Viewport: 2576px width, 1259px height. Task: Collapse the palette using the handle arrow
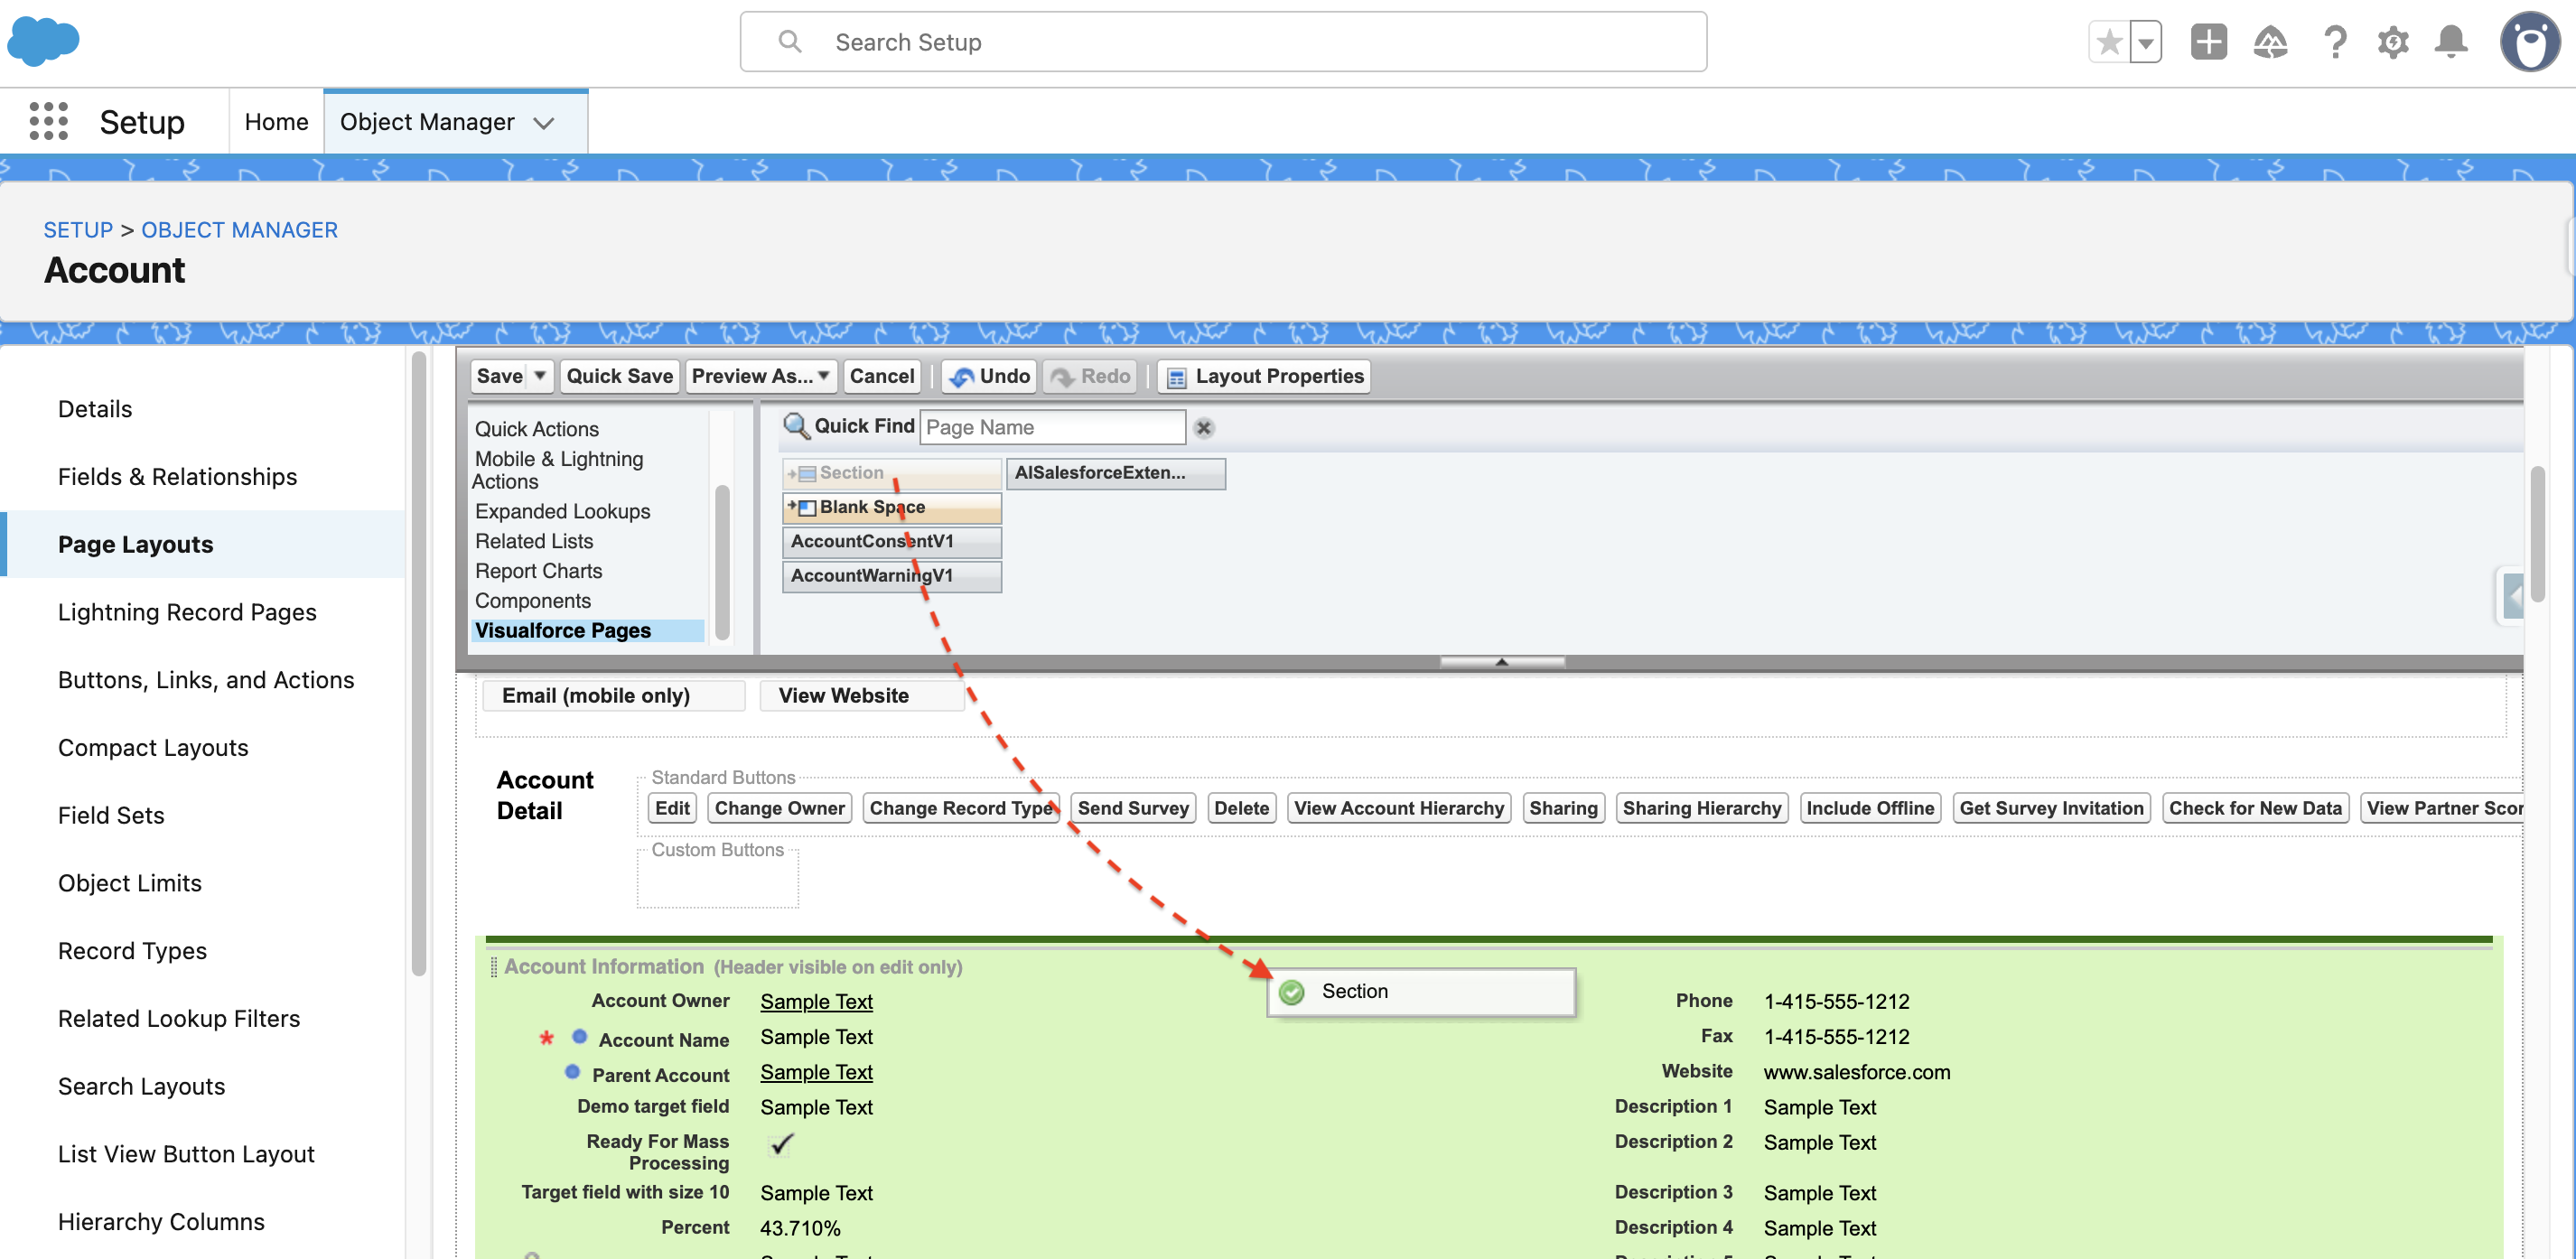click(1501, 661)
